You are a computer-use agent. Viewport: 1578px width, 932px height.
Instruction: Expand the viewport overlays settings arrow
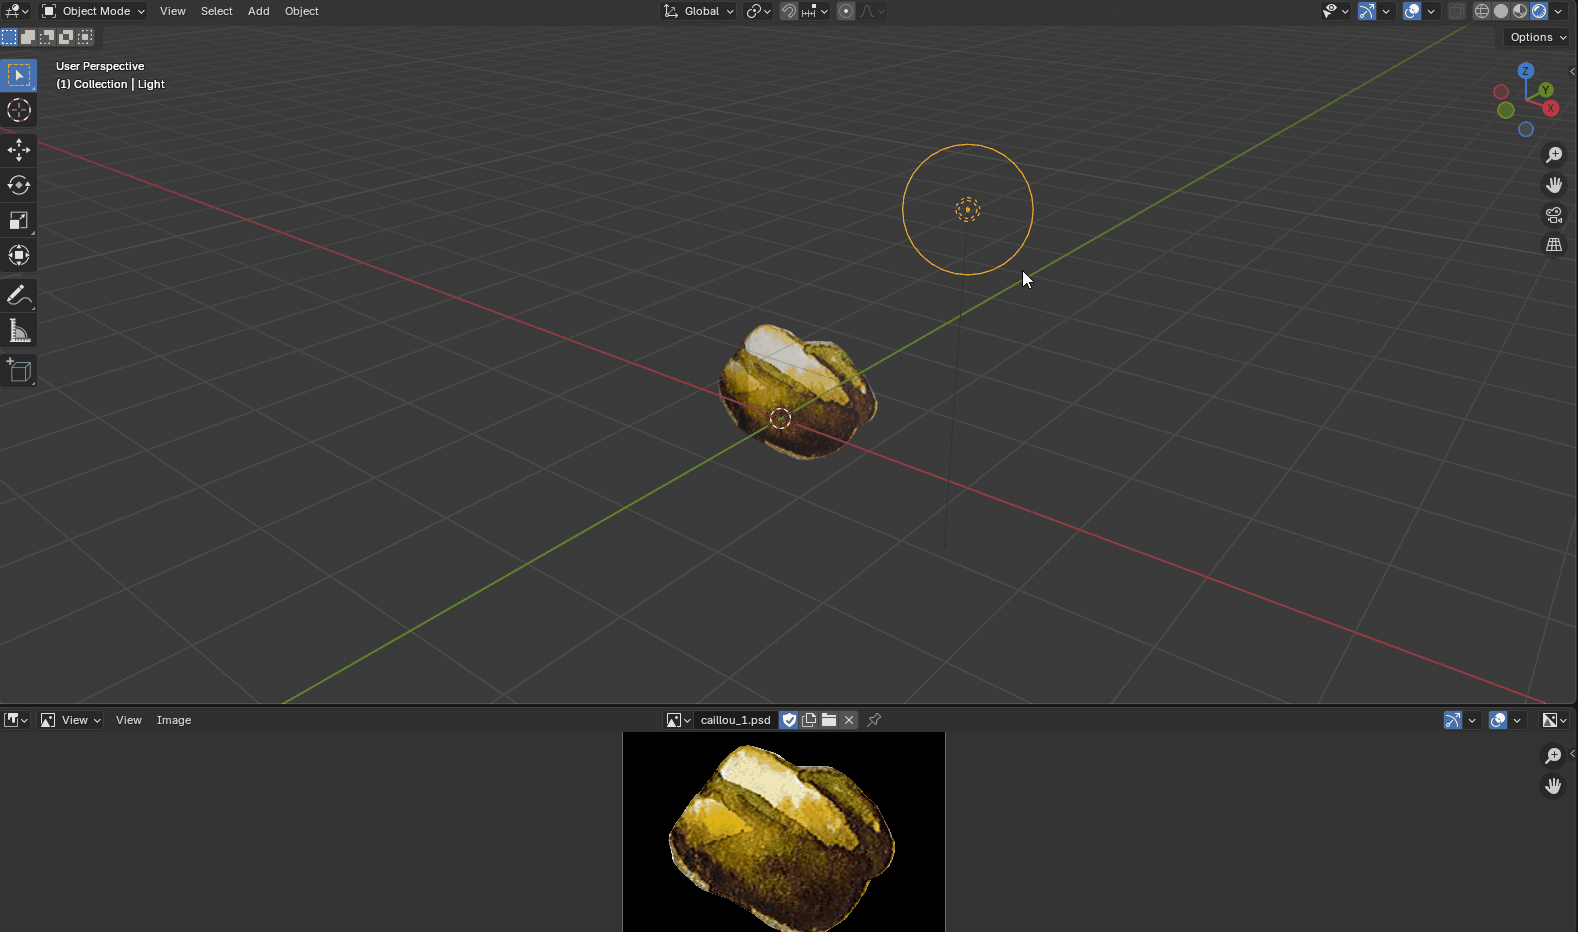tap(1432, 11)
